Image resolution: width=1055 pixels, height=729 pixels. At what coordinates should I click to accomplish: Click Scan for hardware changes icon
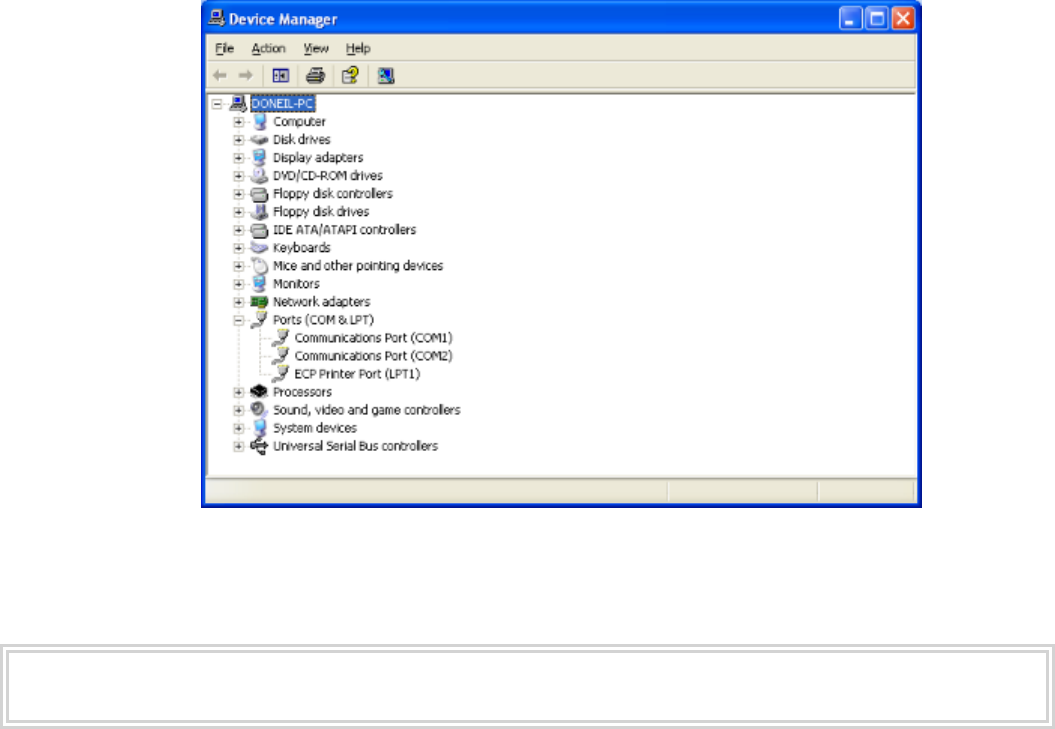click(x=386, y=75)
